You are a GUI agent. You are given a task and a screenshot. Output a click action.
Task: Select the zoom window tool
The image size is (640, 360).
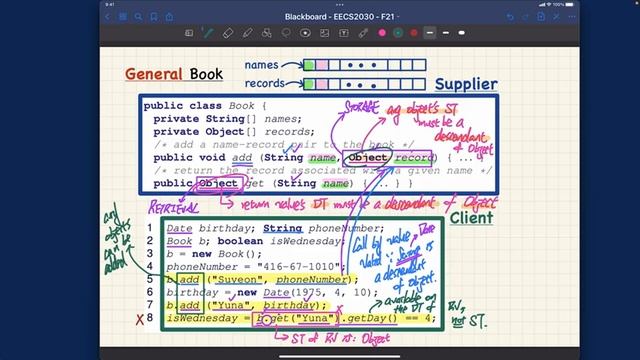(x=189, y=33)
